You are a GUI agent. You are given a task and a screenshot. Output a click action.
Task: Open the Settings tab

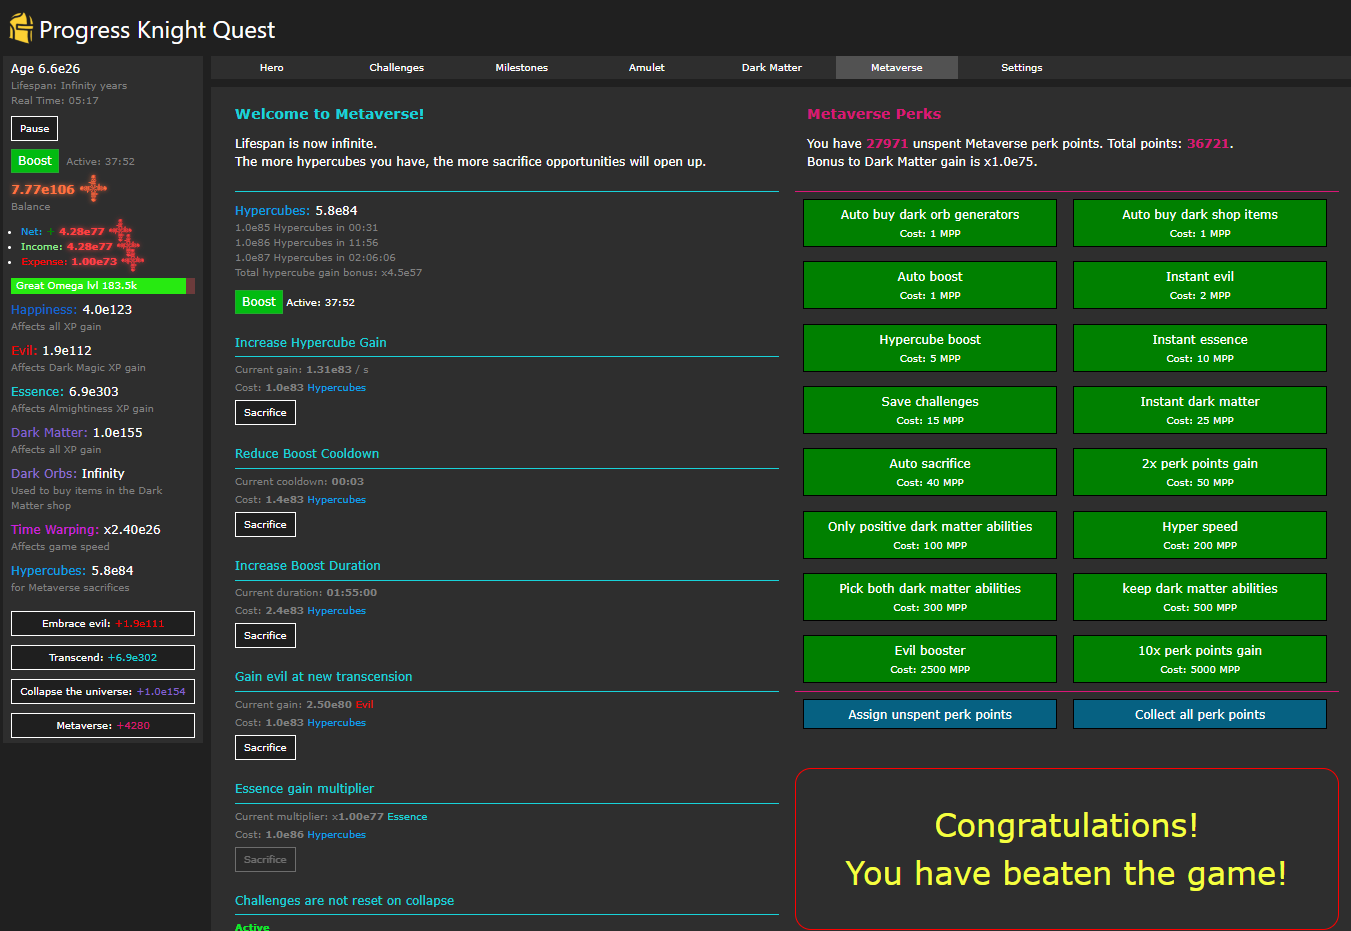point(1021,68)
